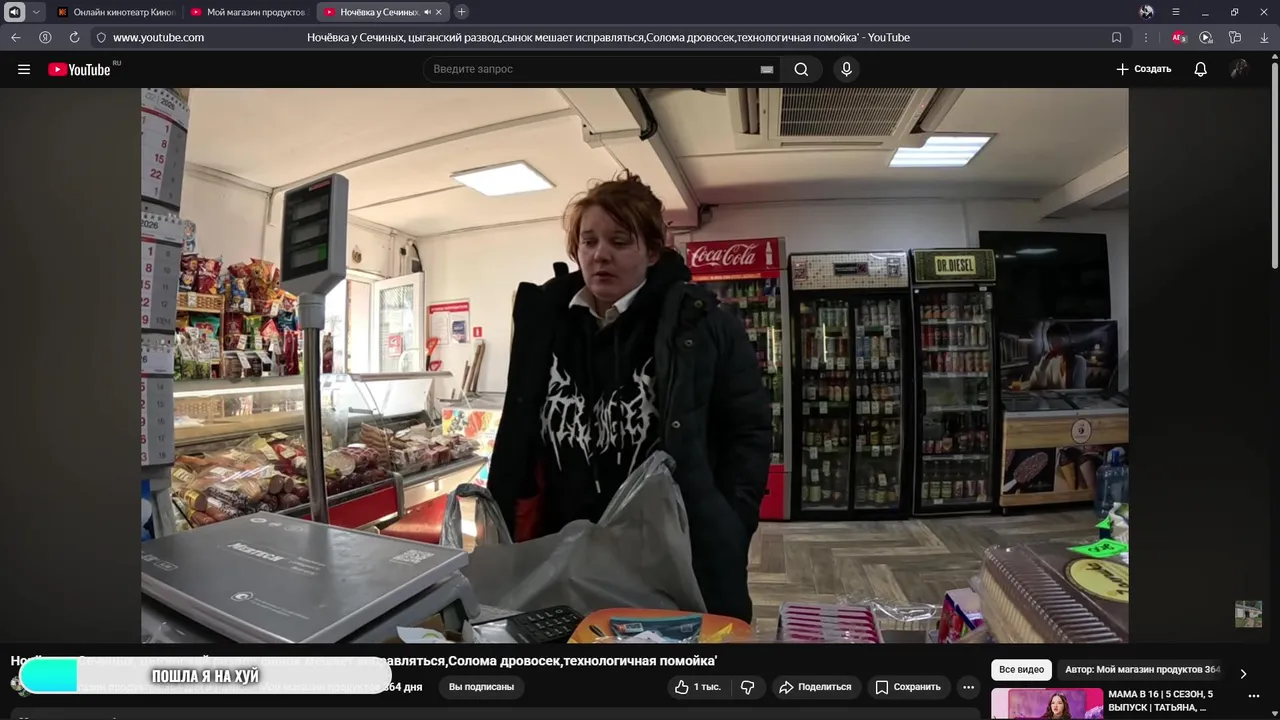Click the browser Back arrow

pos(16,37)
